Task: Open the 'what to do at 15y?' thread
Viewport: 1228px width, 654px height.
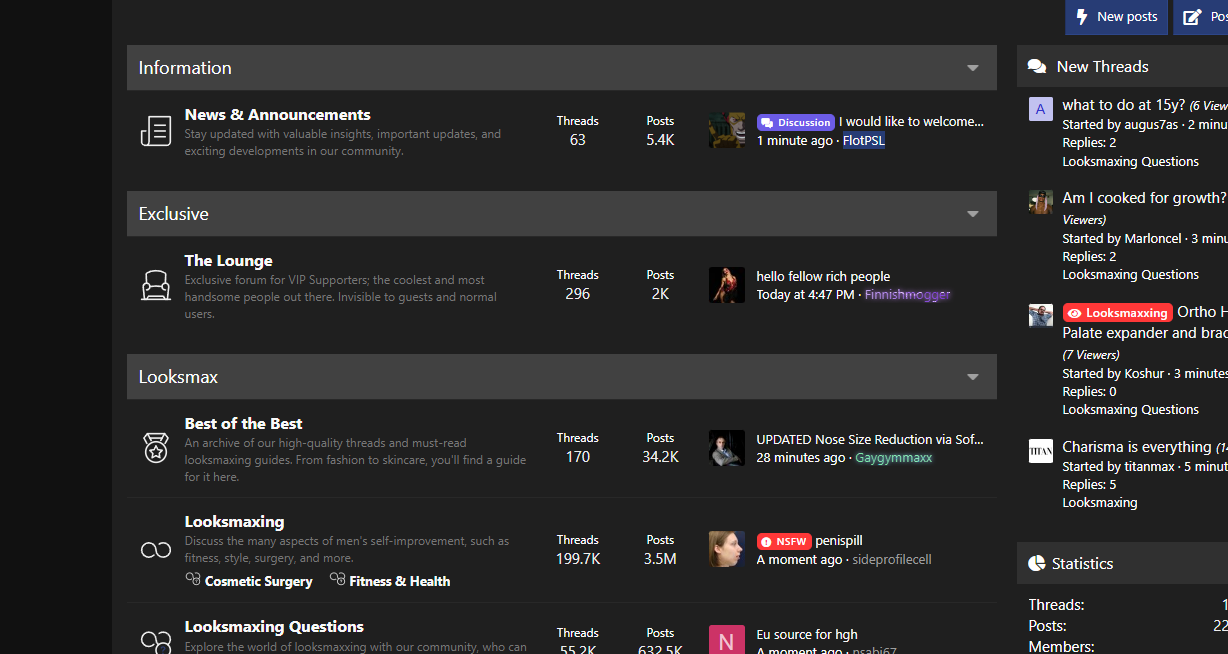Action: 1123,105
